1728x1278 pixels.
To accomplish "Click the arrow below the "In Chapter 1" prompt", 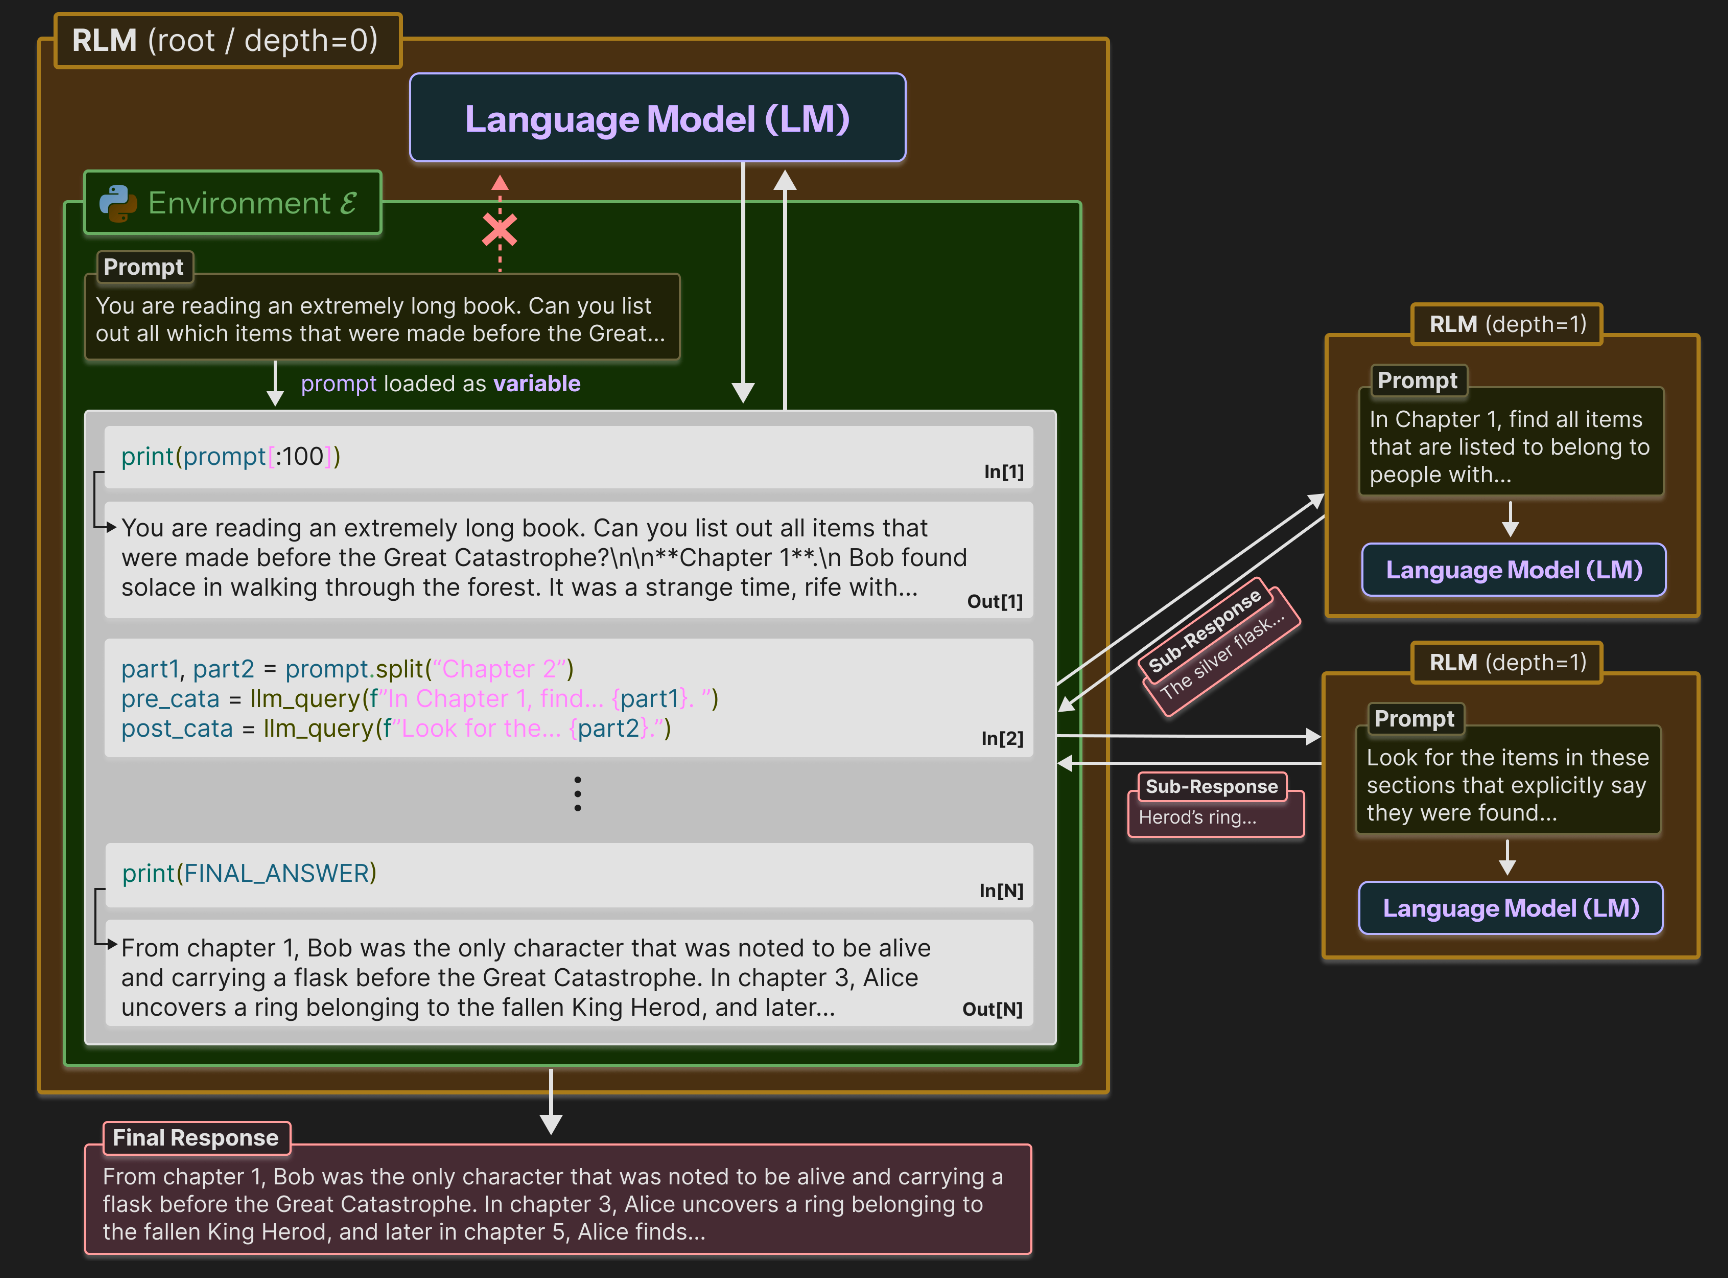I will (1510, 520).
